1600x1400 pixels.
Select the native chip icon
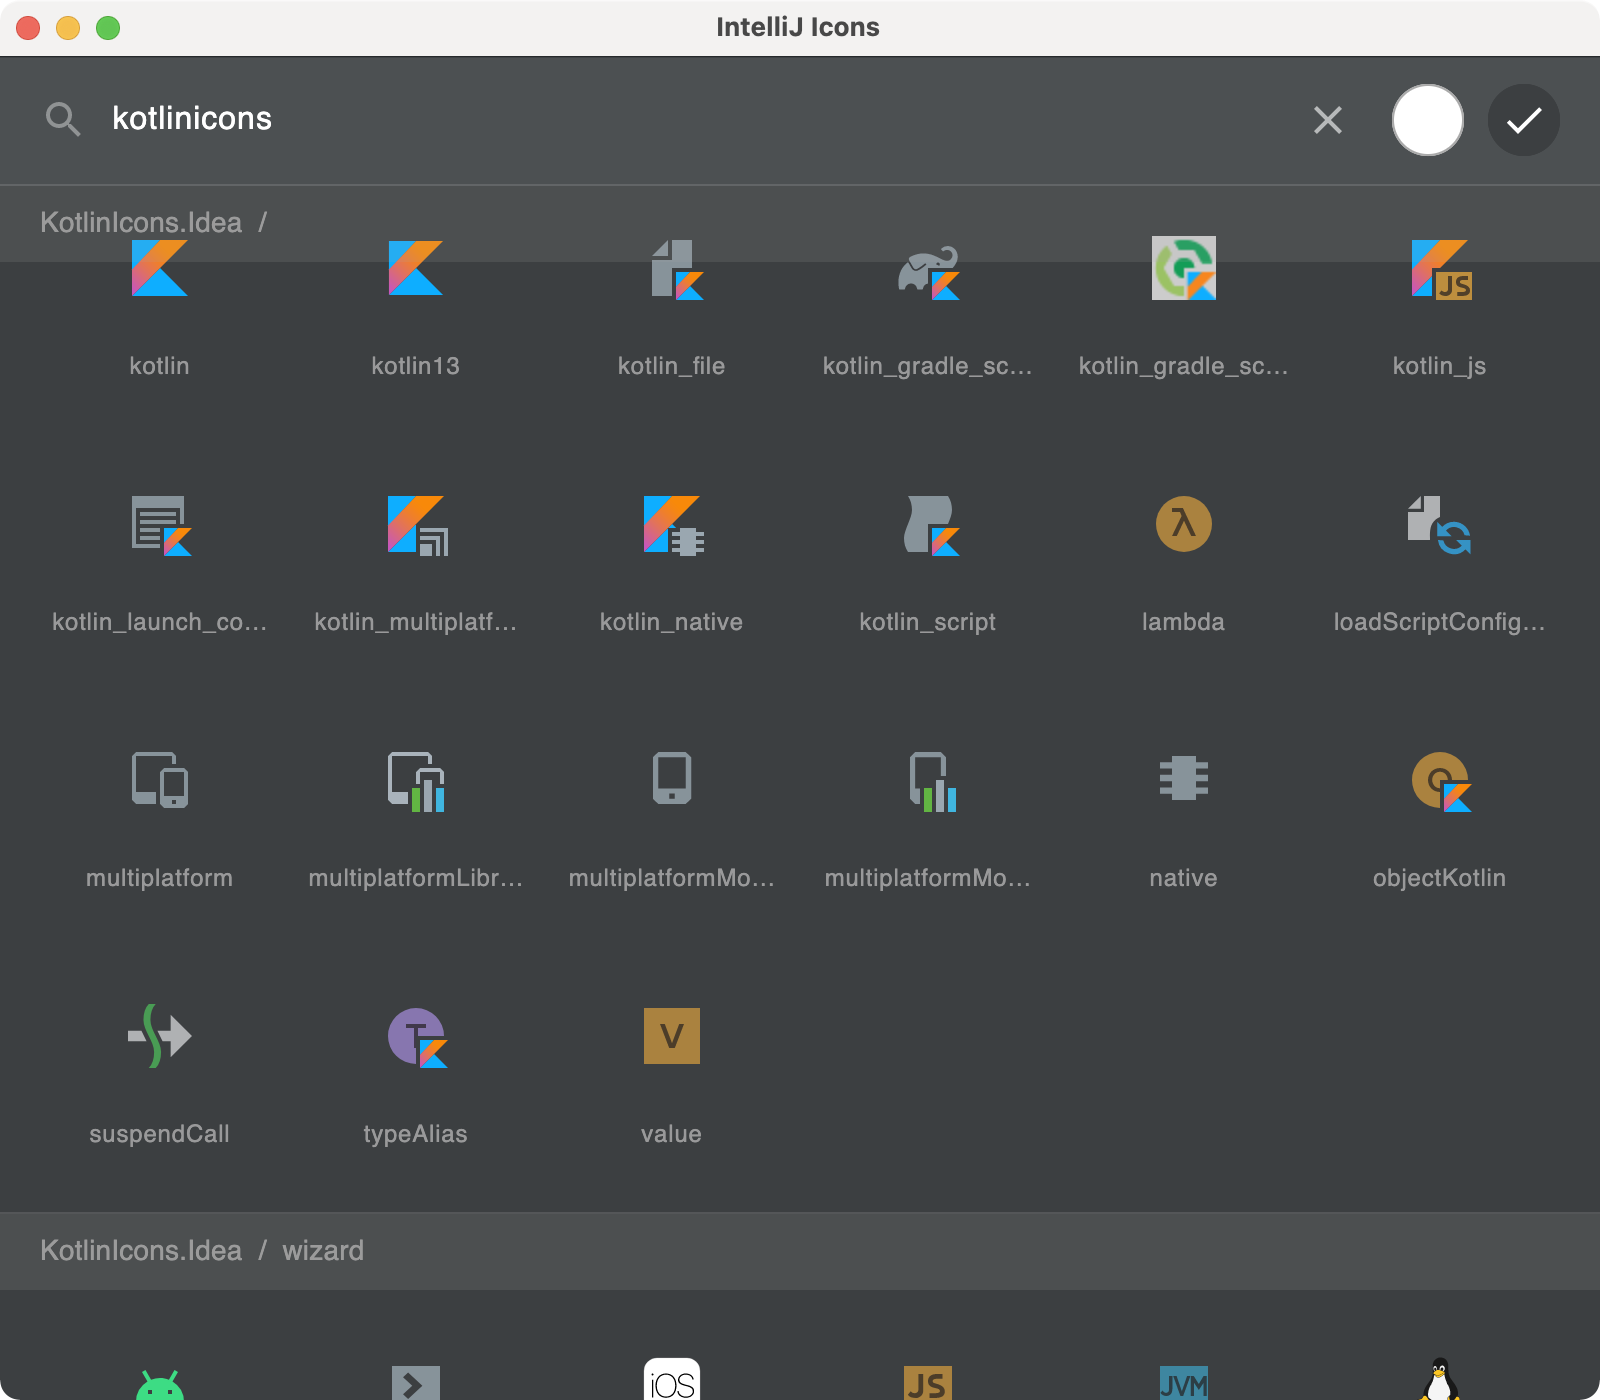(x=1184, y=778)
